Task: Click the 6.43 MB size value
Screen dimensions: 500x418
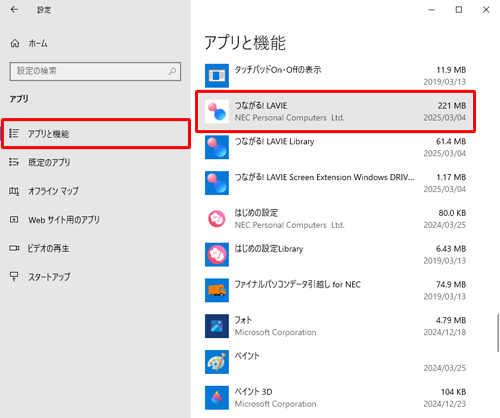Action: tap(451, 249)
